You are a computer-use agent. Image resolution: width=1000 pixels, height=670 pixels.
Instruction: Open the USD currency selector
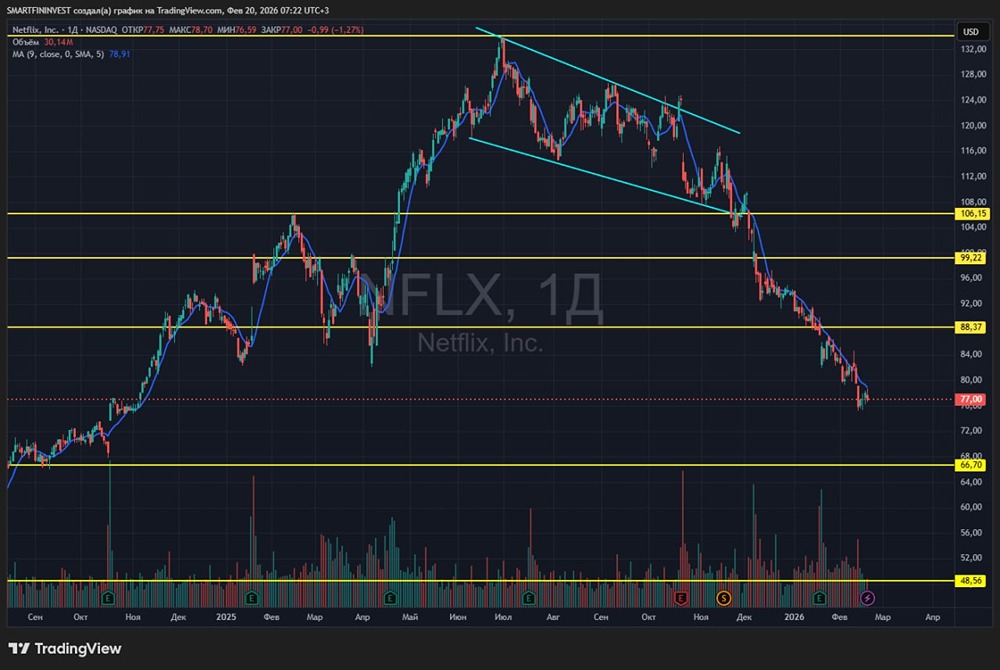(971, 31)
